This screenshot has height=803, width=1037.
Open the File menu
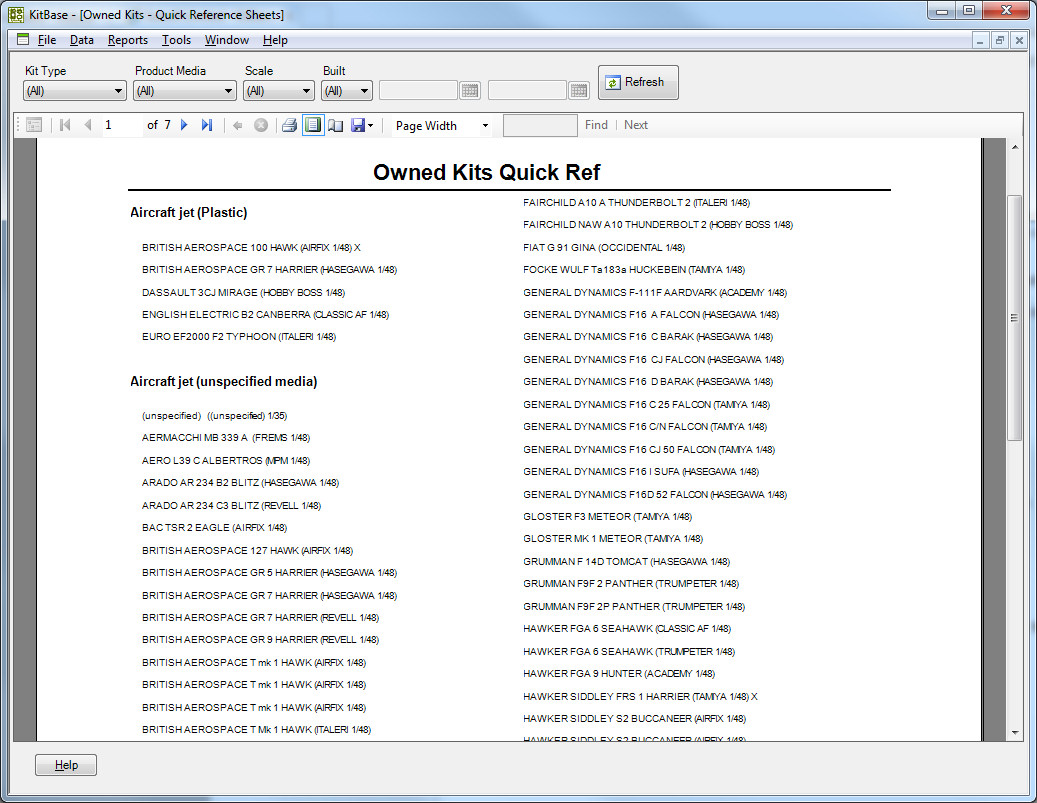click(x=46, y=40)
